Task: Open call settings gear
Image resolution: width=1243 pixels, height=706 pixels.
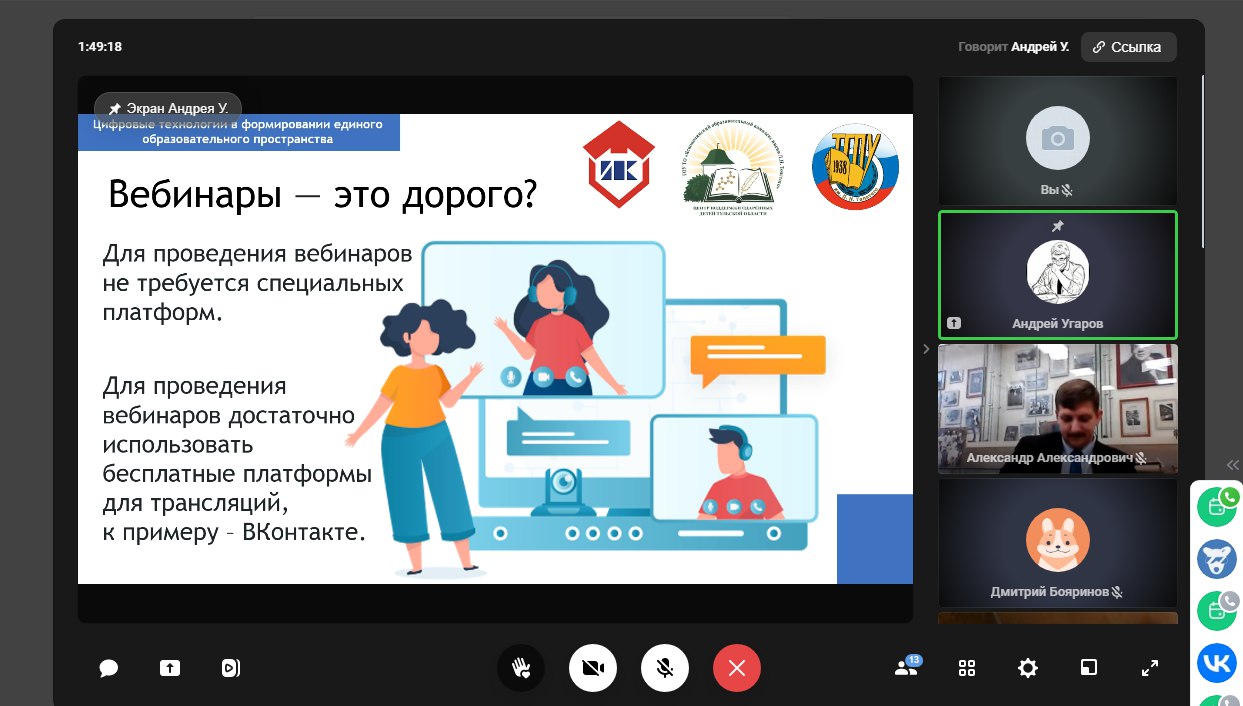Action: point(1027,668)
